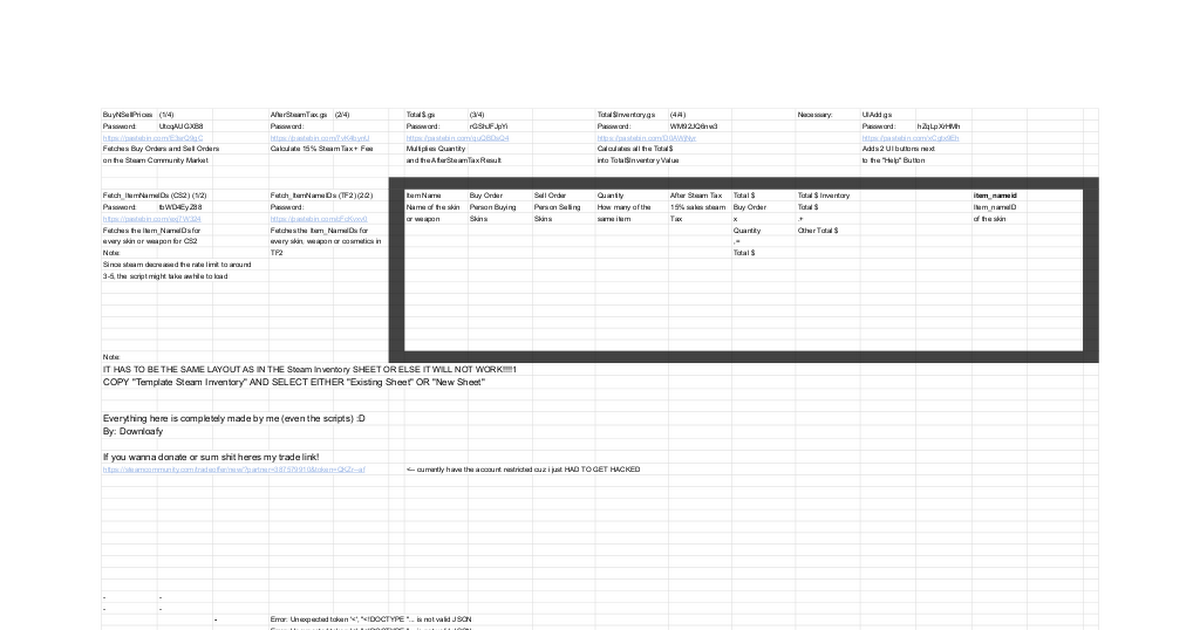Open the pastebin link under AfterSteamTax.gs
This screenshot has height=630, width=1200.
pyautogui.click(x=320, y=138)
